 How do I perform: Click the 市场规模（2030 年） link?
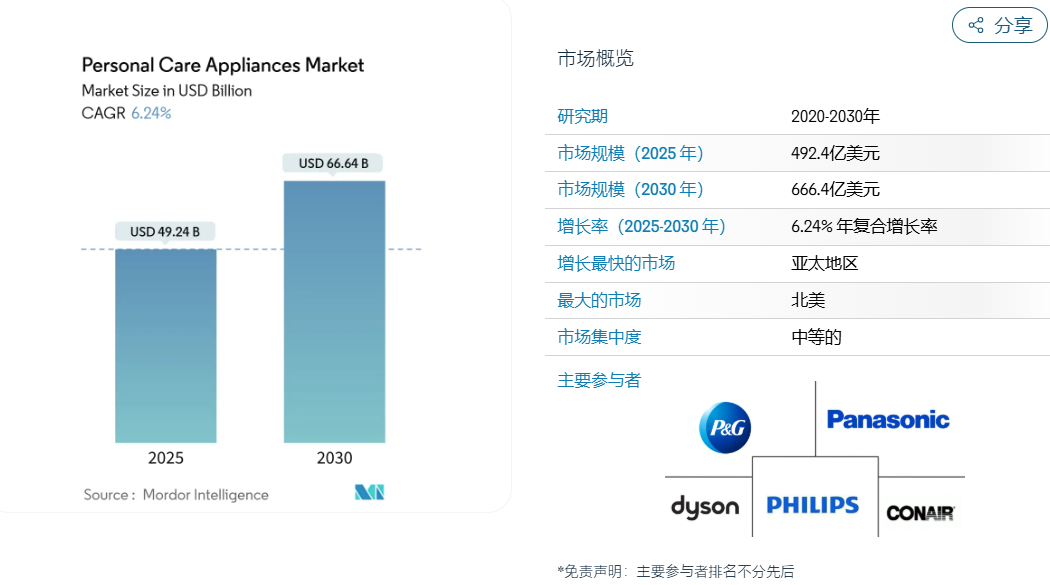pyautogui.click(x=628, y=190)
